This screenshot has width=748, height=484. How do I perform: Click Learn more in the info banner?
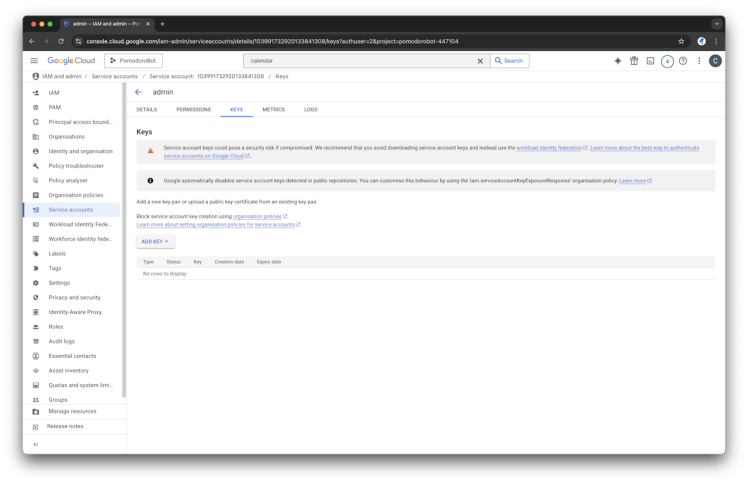[x=635, y=181]
